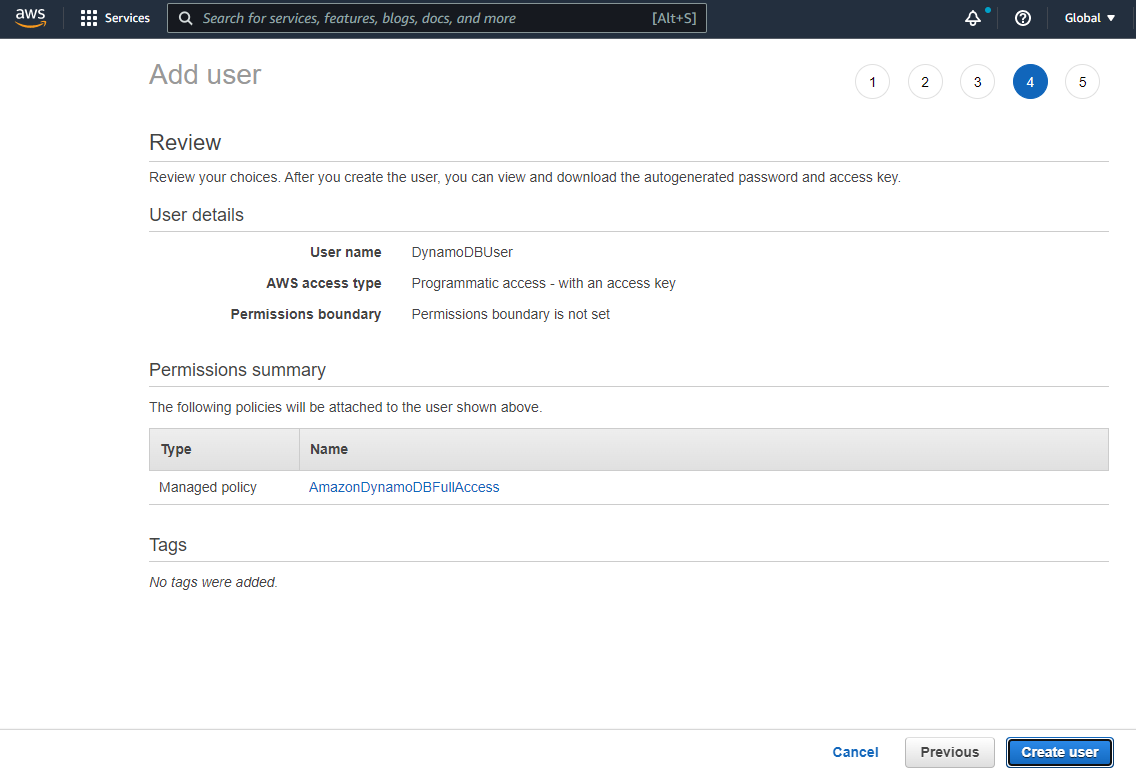Go to wizard step 2
The height and width of the screenshot is (775, 1136).
(925, 82)
